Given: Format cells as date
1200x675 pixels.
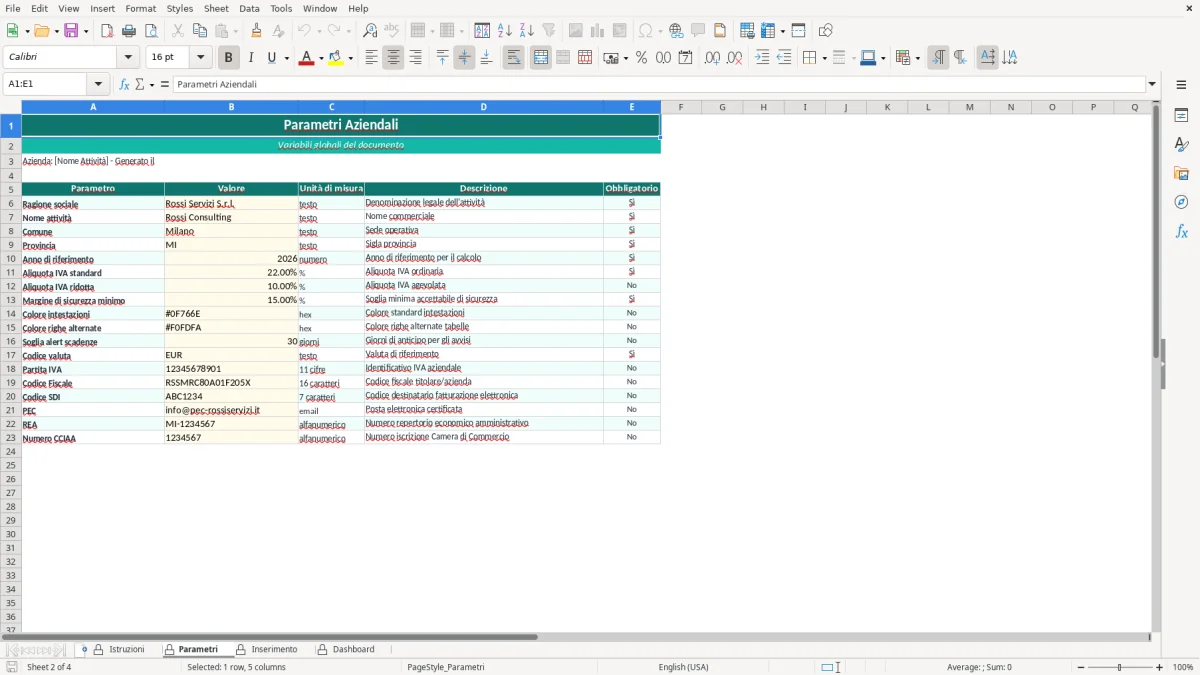Looking at the screenshot, I should (685, 58).
